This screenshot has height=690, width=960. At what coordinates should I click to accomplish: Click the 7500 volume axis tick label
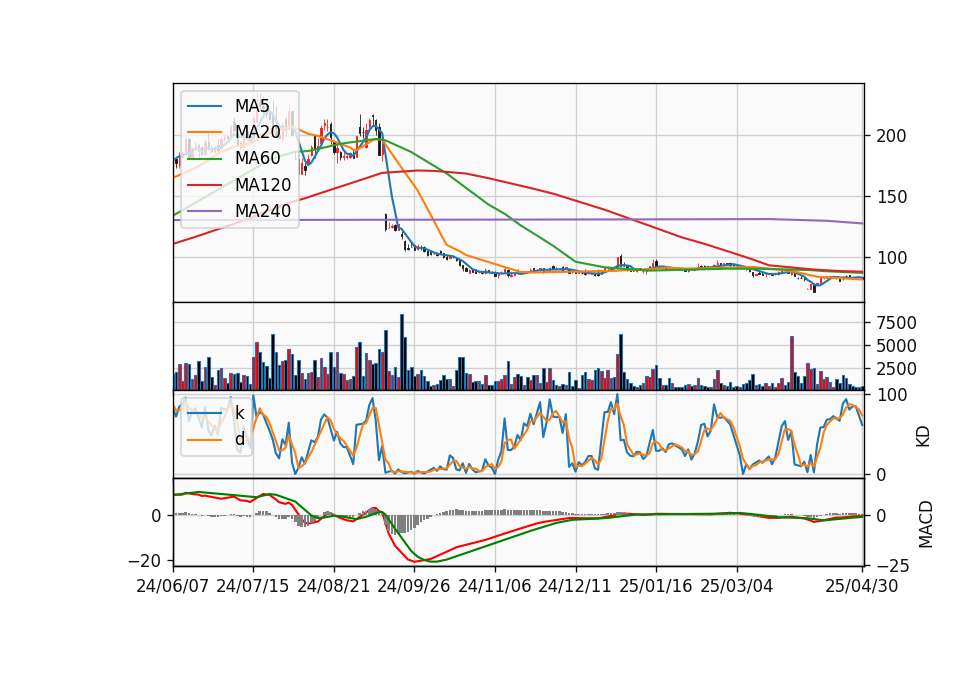pyautogui.click(x=896, y=323)
